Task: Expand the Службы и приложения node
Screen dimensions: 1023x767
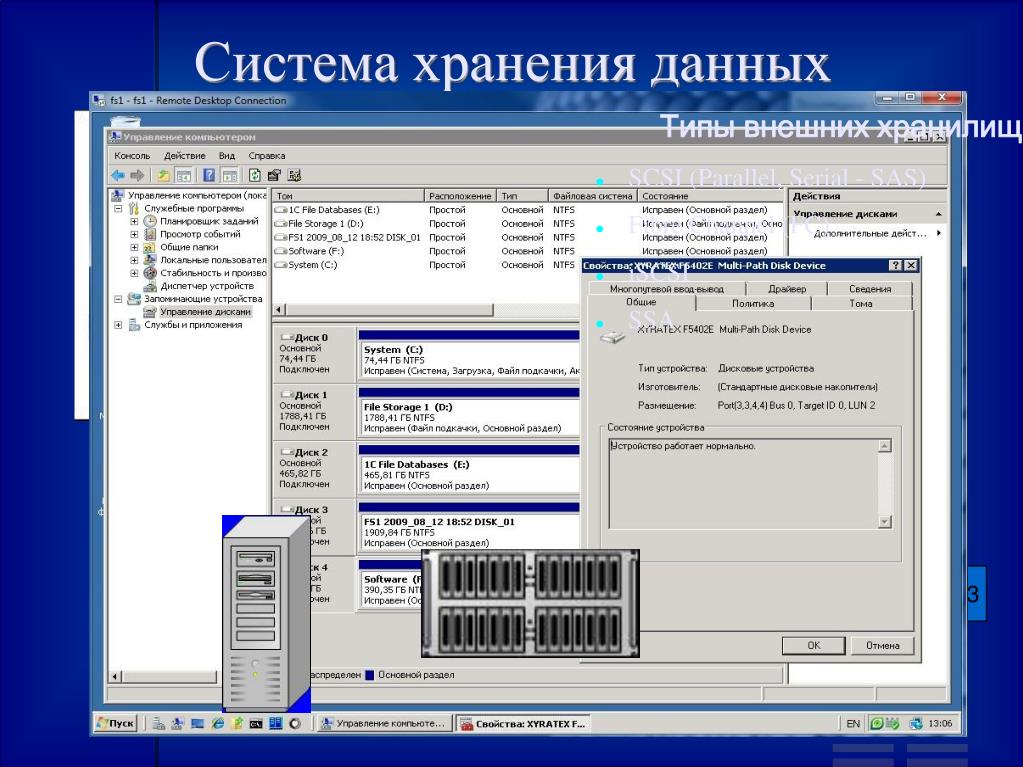Action: tap(118, 325)
